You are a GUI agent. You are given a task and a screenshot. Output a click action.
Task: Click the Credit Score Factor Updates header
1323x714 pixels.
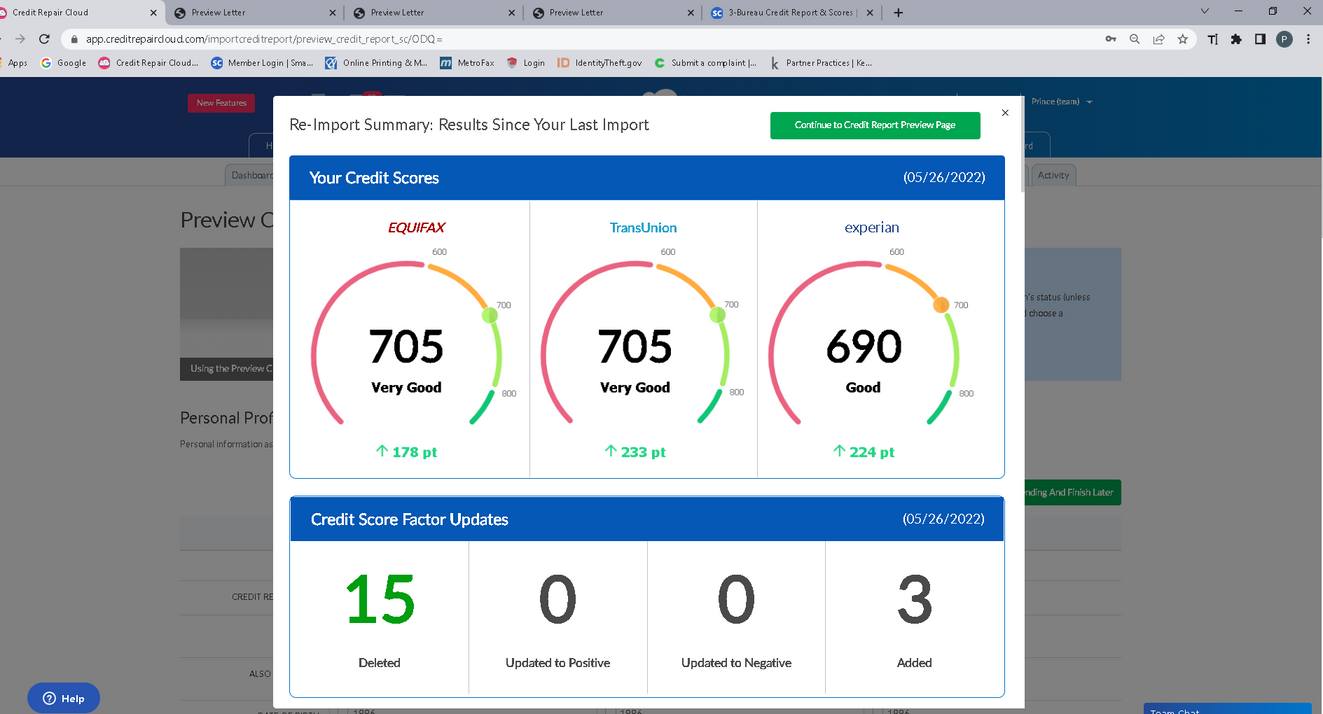coord(409,519)
